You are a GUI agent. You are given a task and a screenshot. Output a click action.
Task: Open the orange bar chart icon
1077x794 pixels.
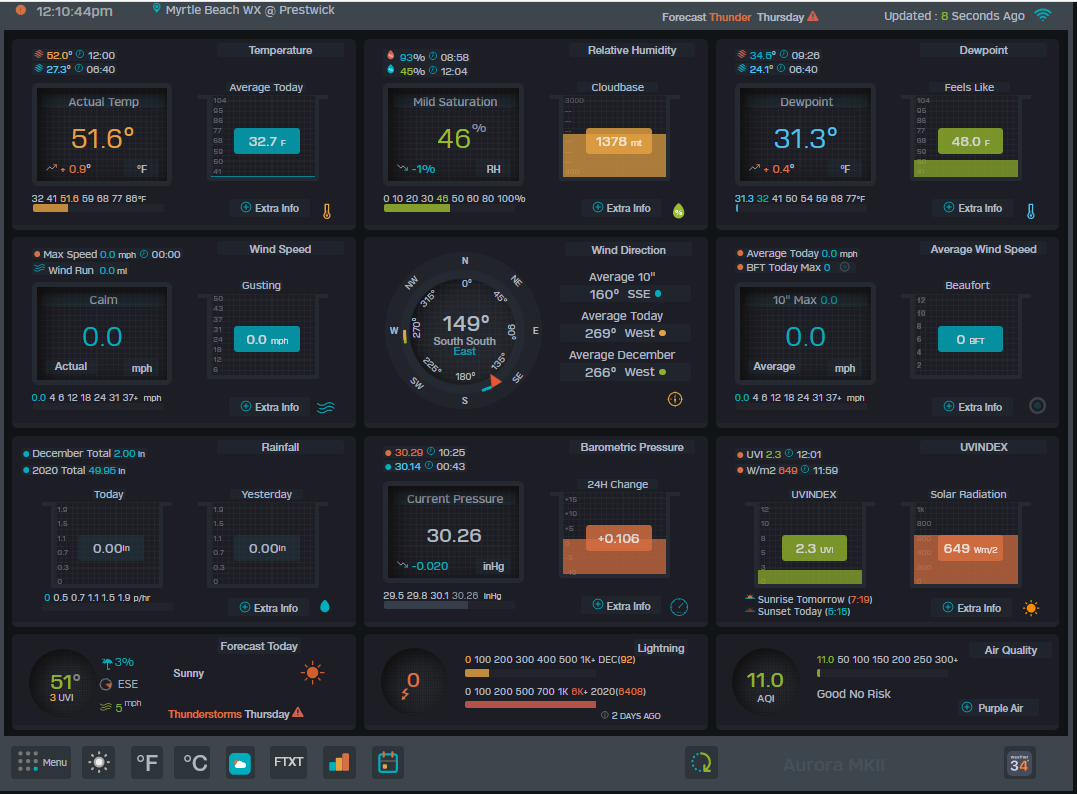point(339,762)
